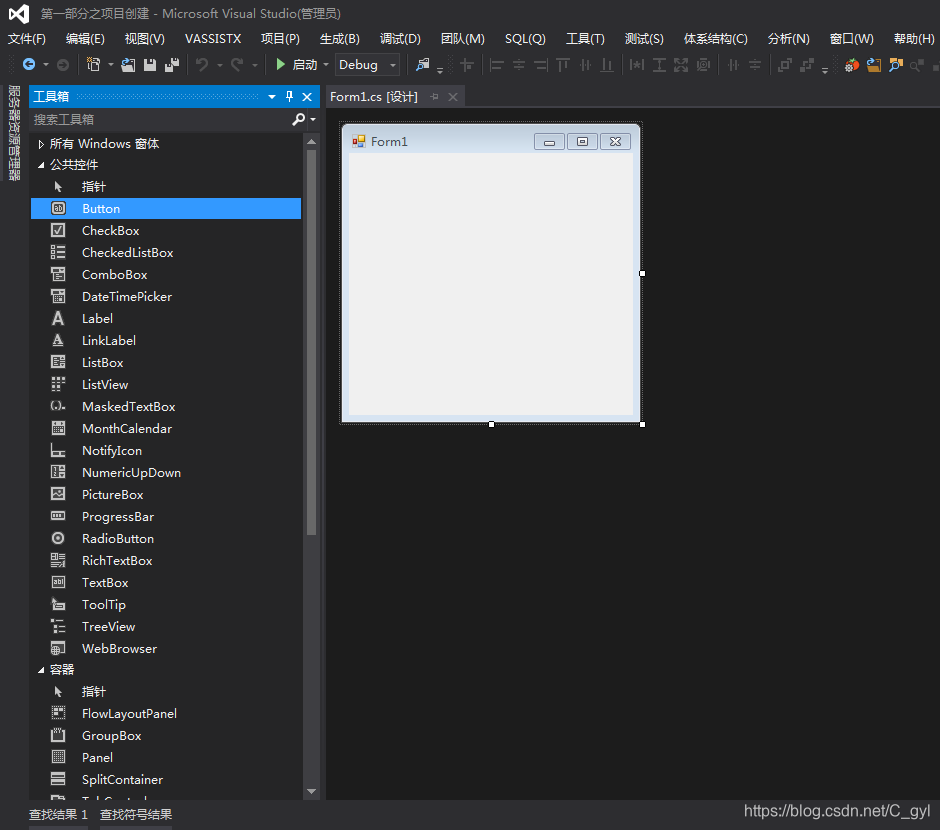Open the dropdown arrow next to 启动
Viewport: 940px width, 830px height.
326,64
